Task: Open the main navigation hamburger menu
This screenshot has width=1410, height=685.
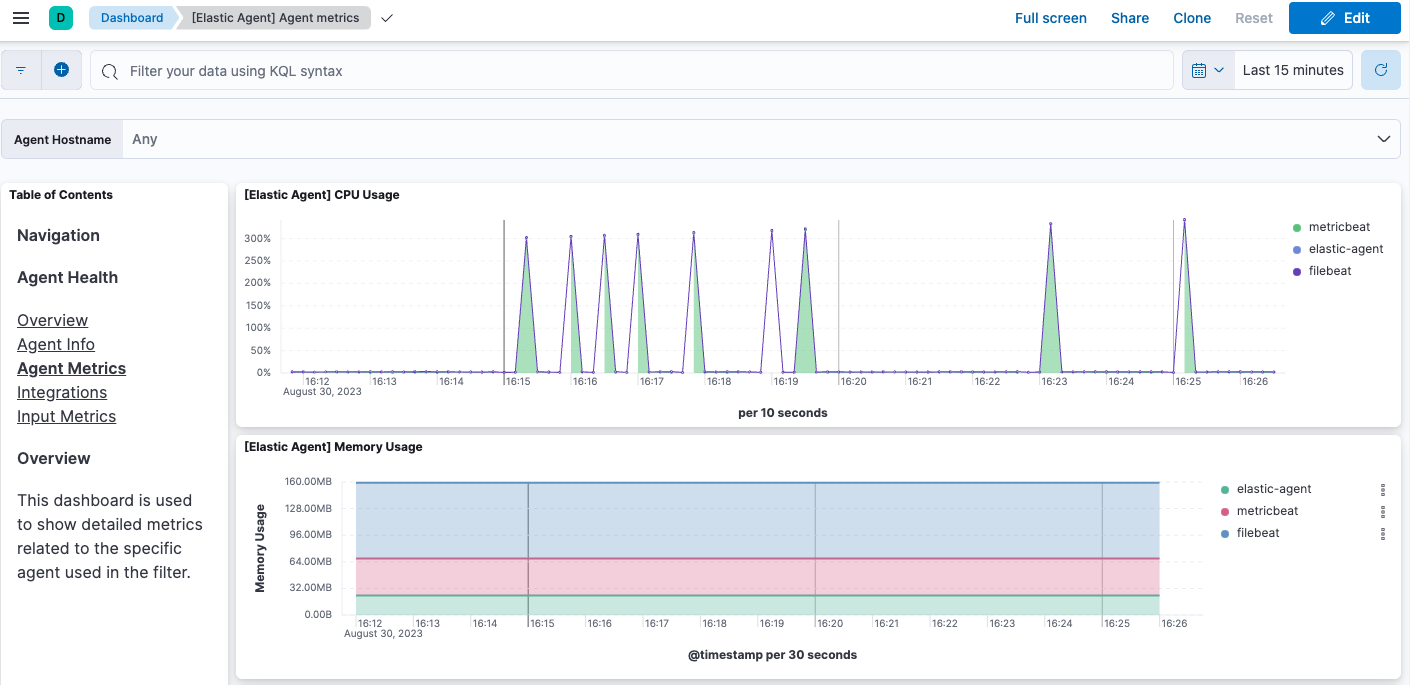Action: tap(21, 17)
